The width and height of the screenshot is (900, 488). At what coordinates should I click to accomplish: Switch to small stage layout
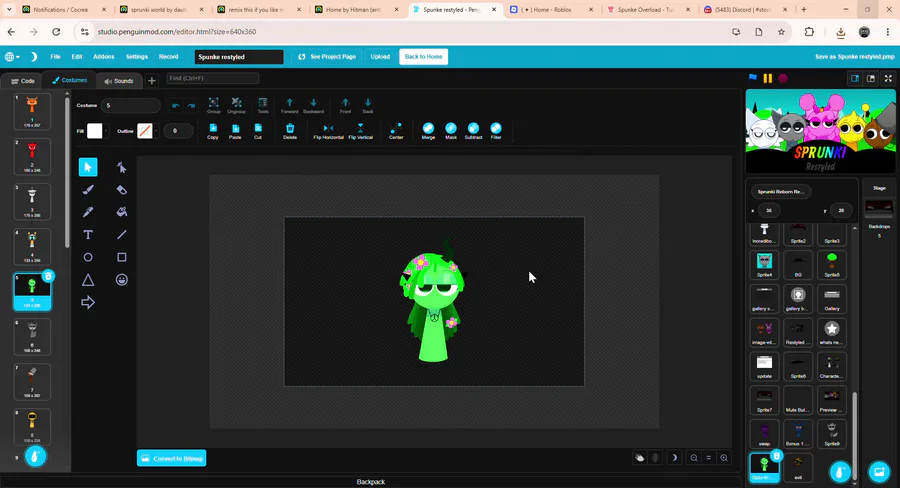pos(855,79)
